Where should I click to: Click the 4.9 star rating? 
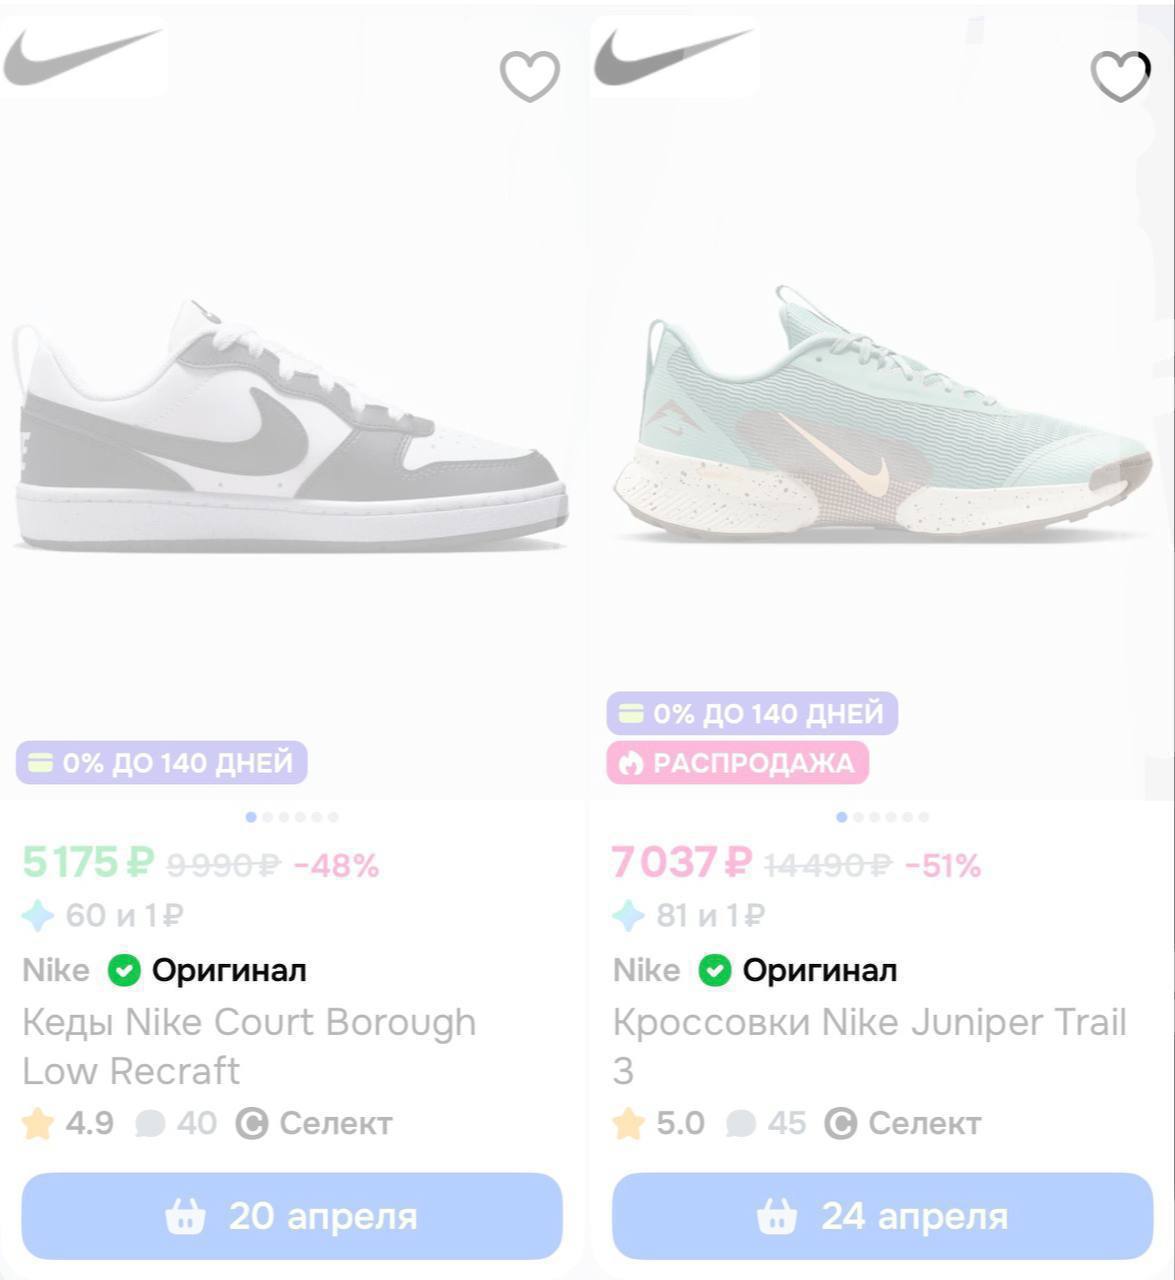click(68, 1123)
